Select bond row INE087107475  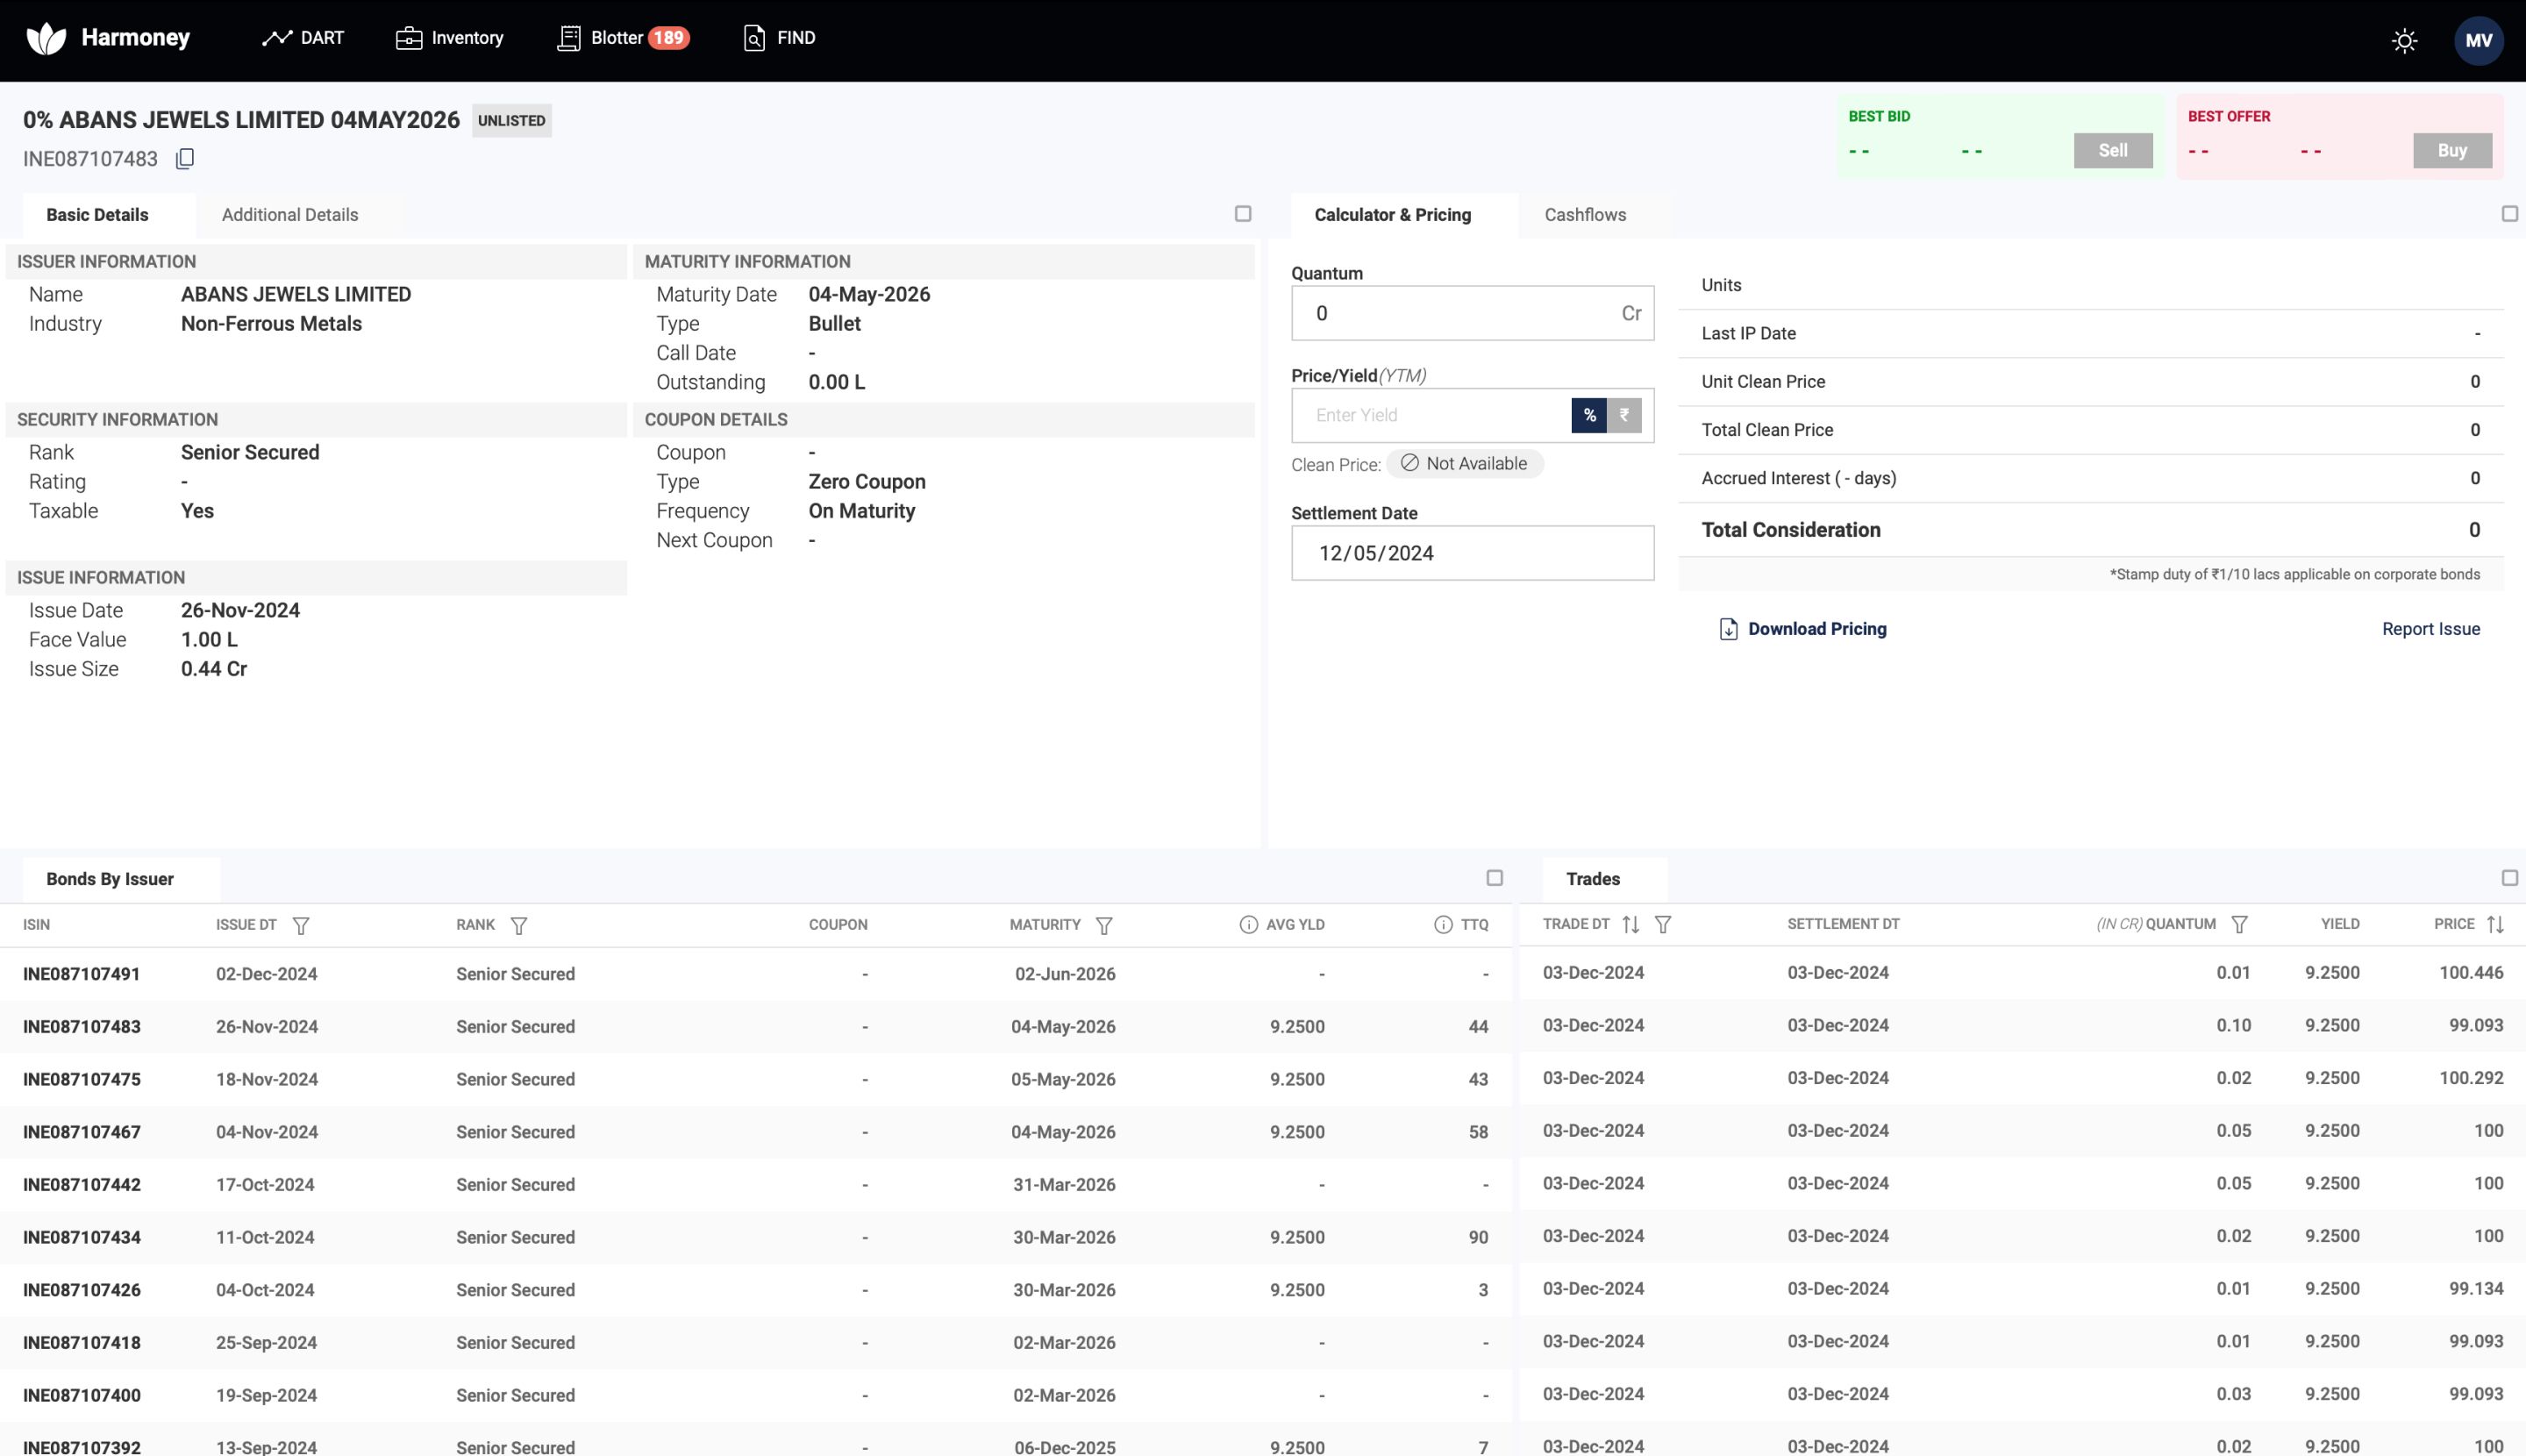tap(758, 1079)
